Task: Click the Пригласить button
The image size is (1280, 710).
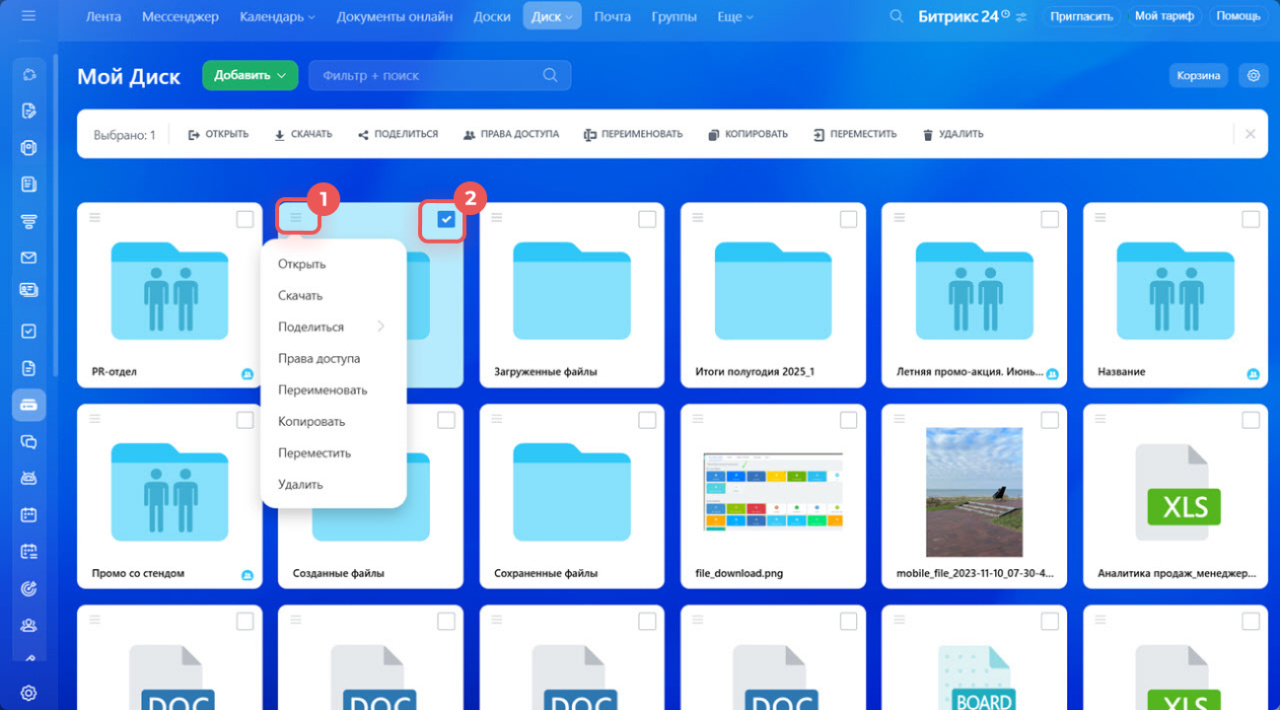Action: (x=1082, y=16)
